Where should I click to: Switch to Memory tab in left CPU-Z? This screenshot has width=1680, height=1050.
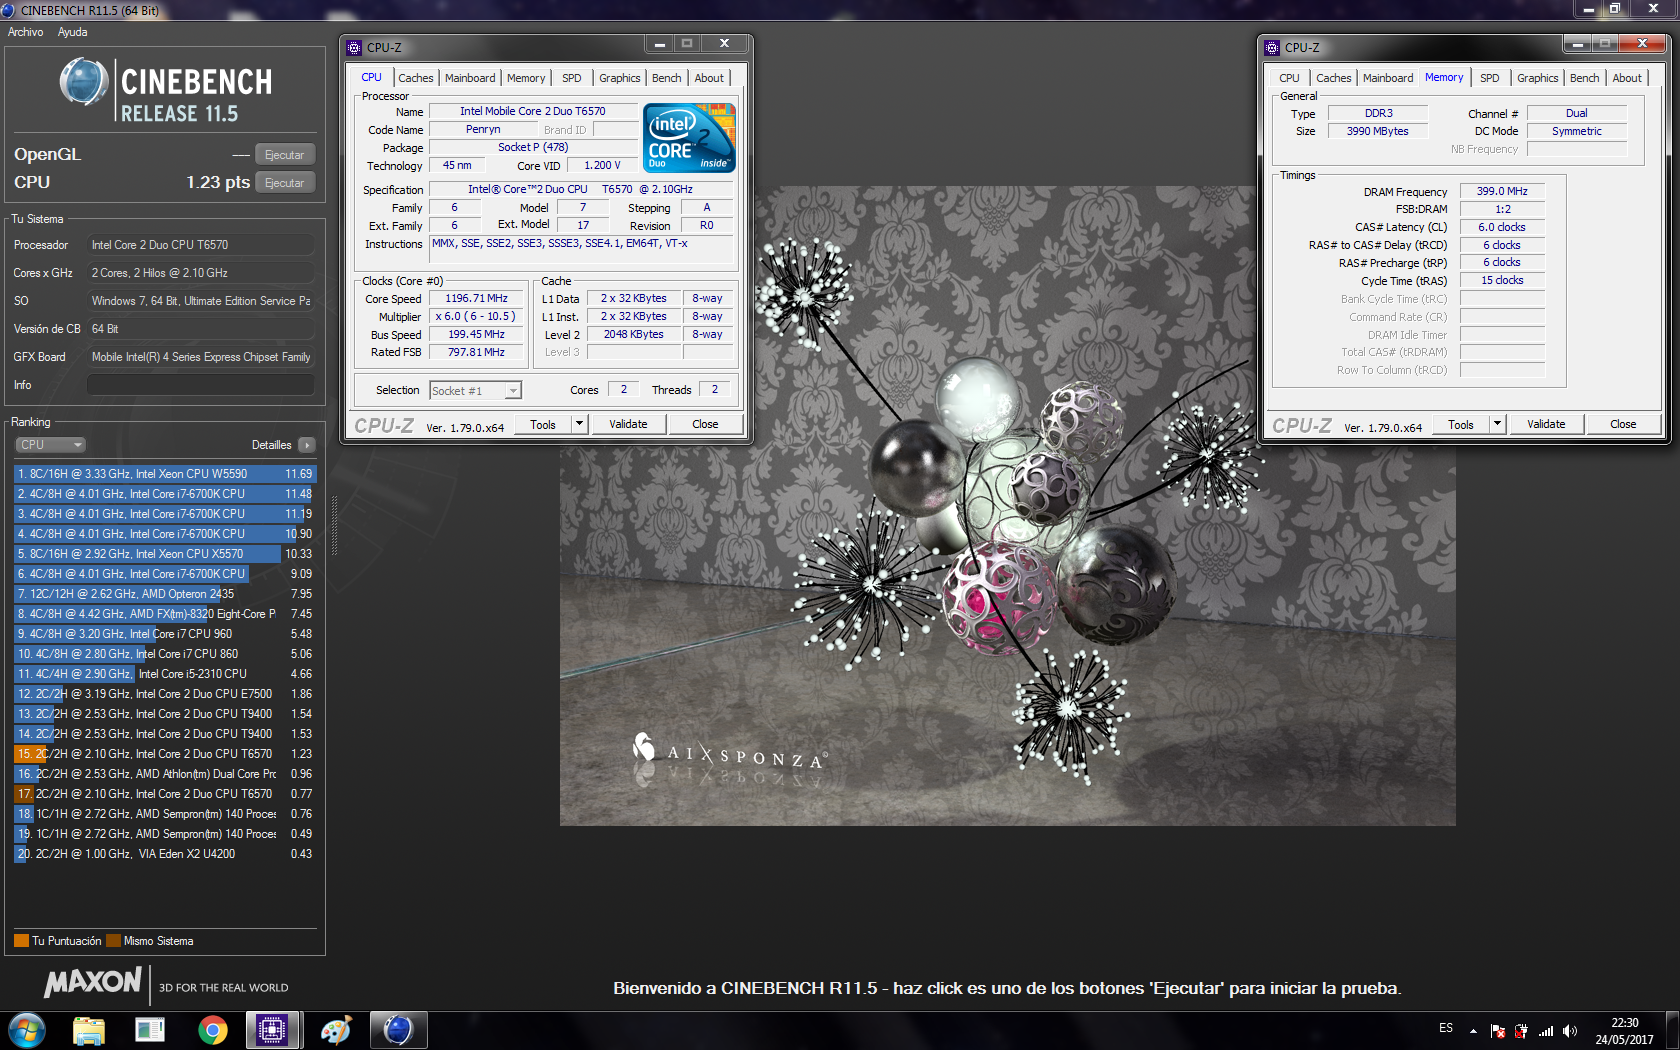526,78
